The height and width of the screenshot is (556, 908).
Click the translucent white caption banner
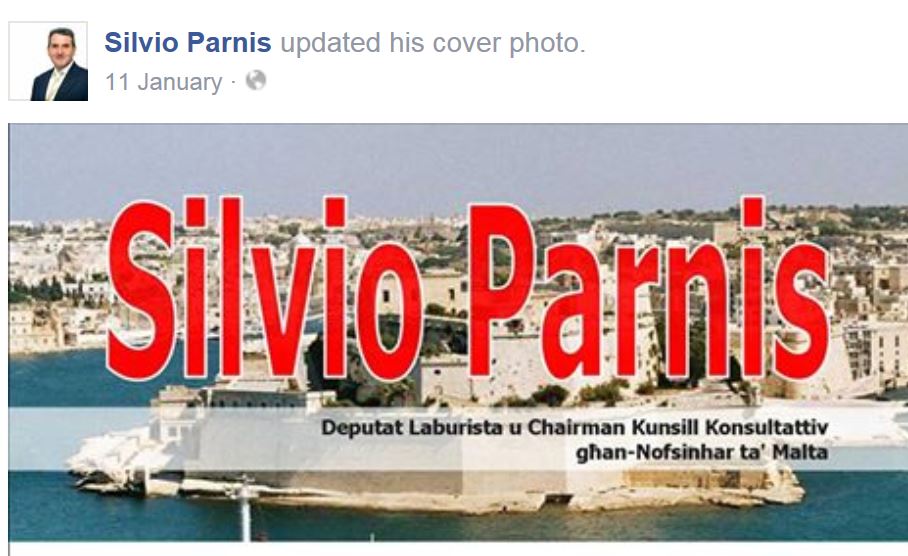pyautogui.click(x=457, y=438)
